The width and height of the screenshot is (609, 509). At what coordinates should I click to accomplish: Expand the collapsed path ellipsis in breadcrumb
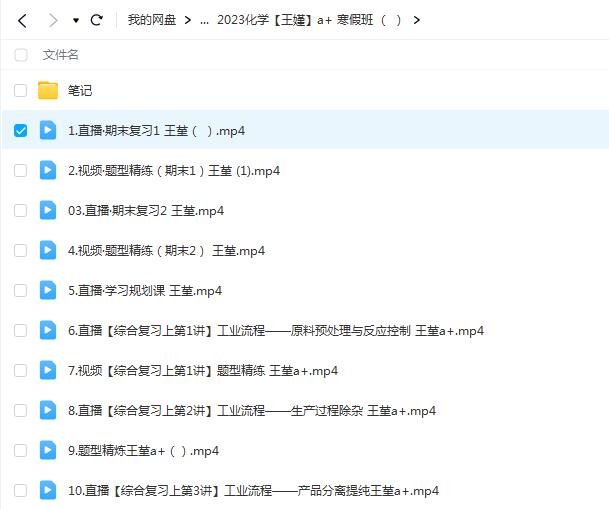point(204,20)
